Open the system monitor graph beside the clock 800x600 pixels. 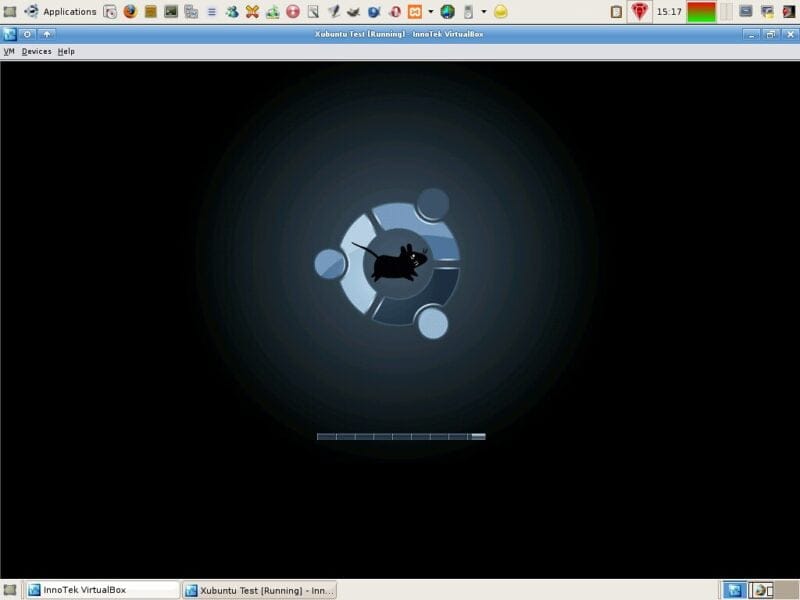pos(700,12)
